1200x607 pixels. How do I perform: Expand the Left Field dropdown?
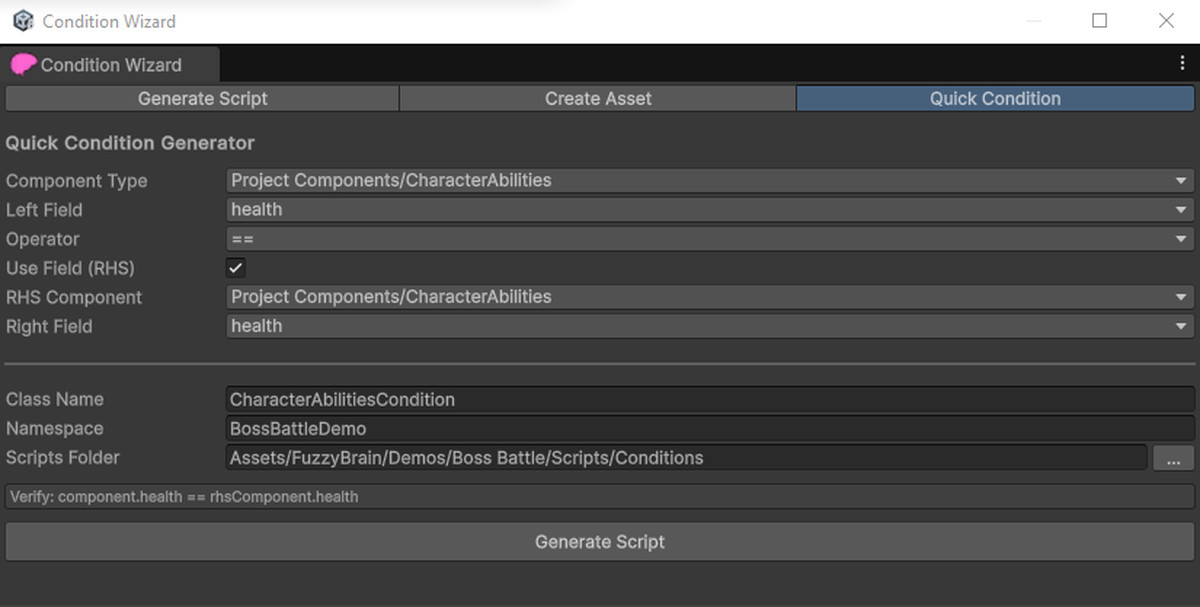point(710,210)
